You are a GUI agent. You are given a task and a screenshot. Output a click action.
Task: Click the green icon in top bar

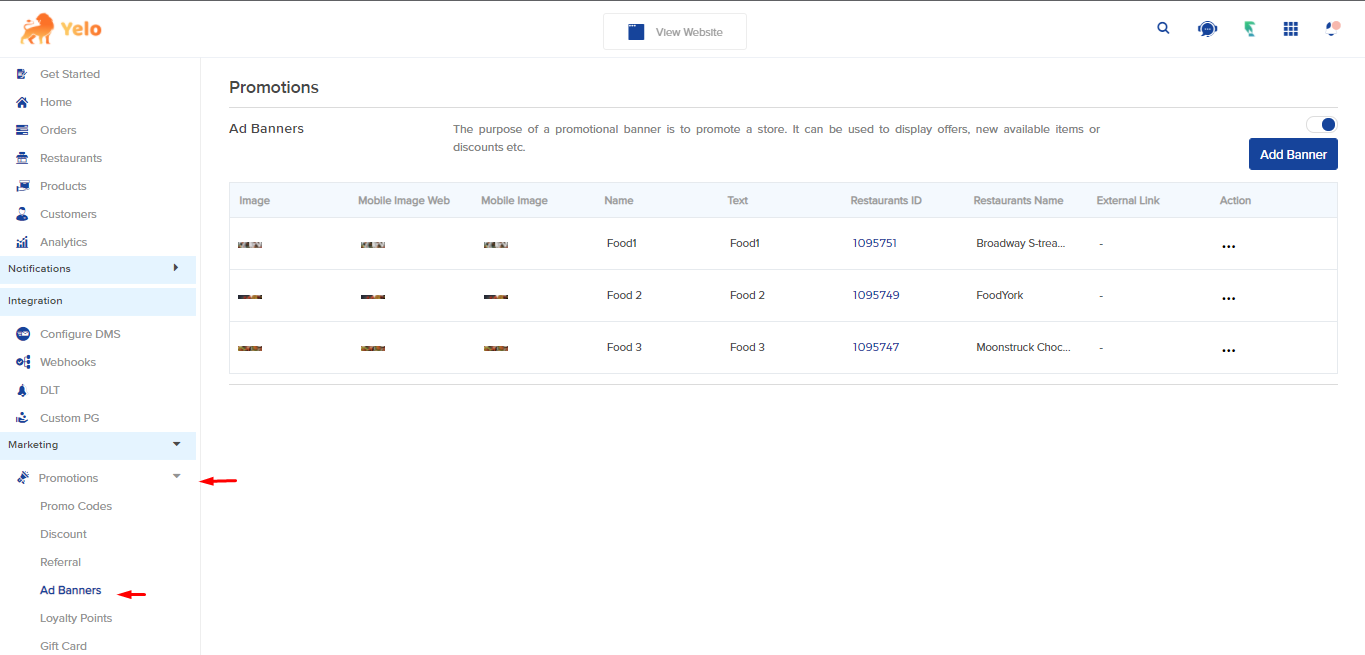[x=1249, y=29]
